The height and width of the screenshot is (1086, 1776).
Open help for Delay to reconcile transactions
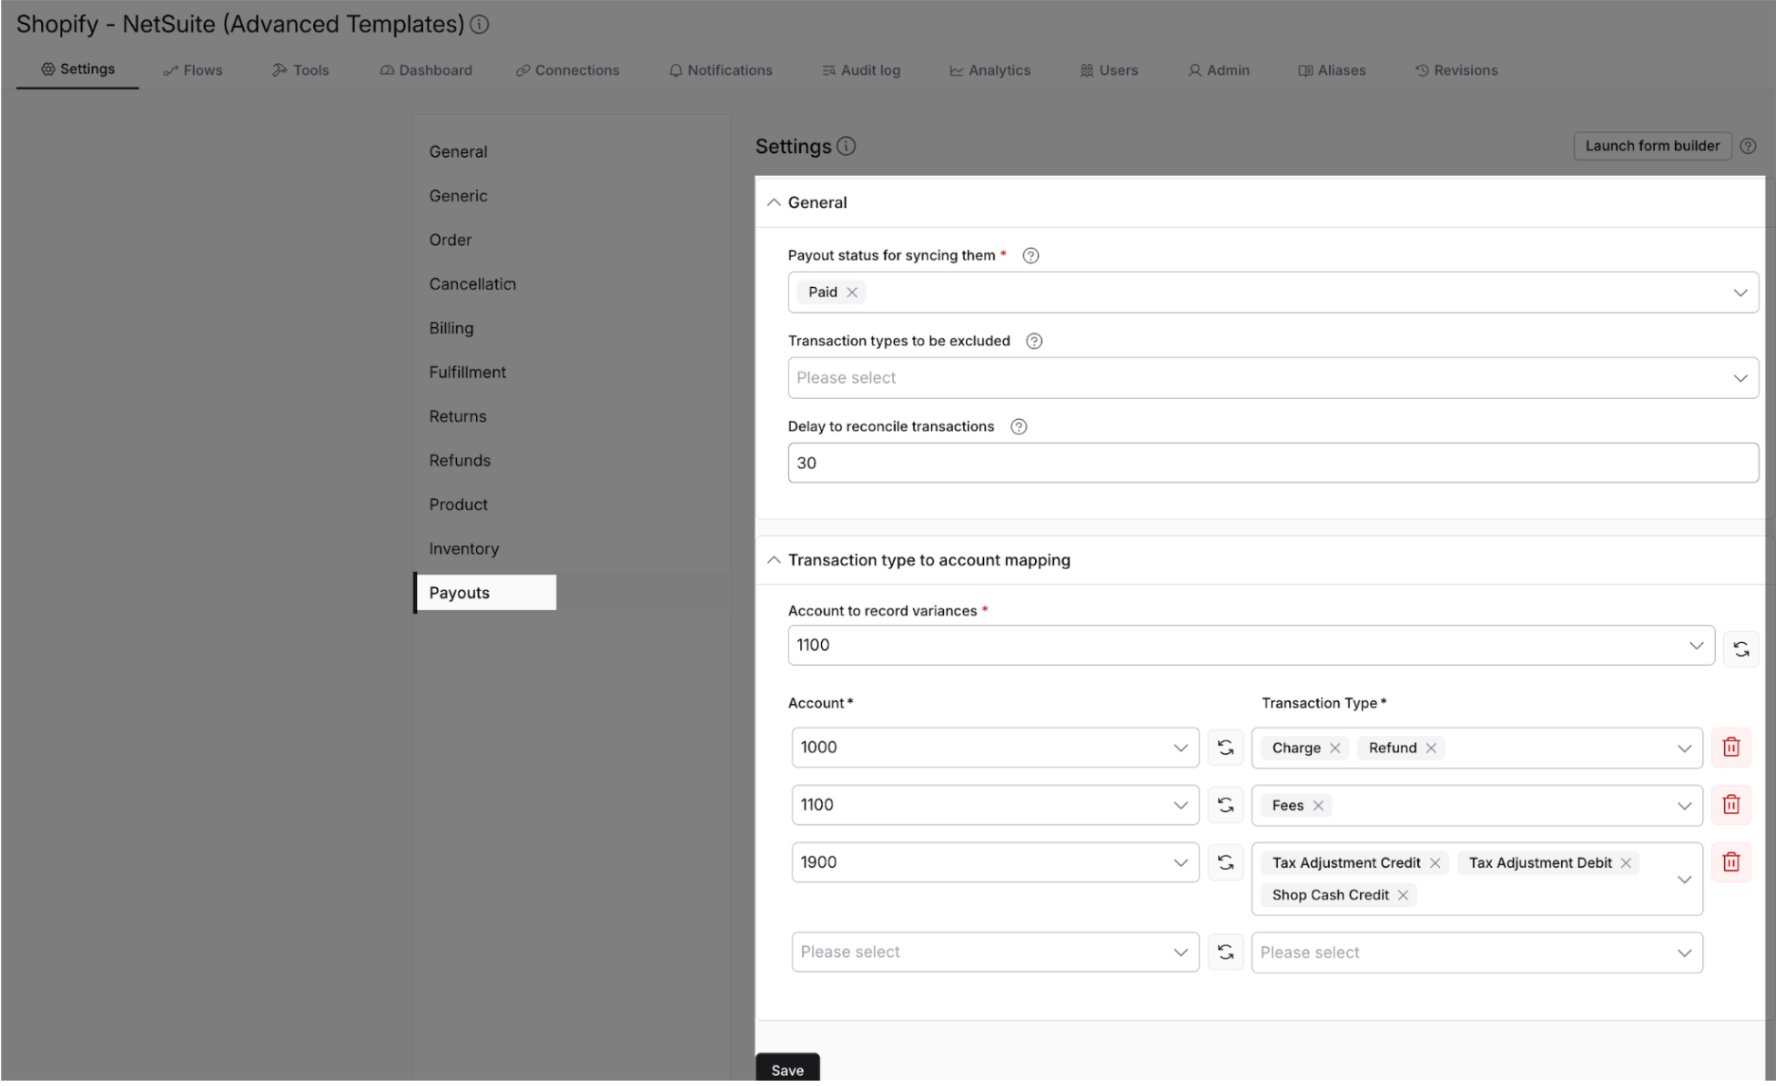pos(1019,427)
